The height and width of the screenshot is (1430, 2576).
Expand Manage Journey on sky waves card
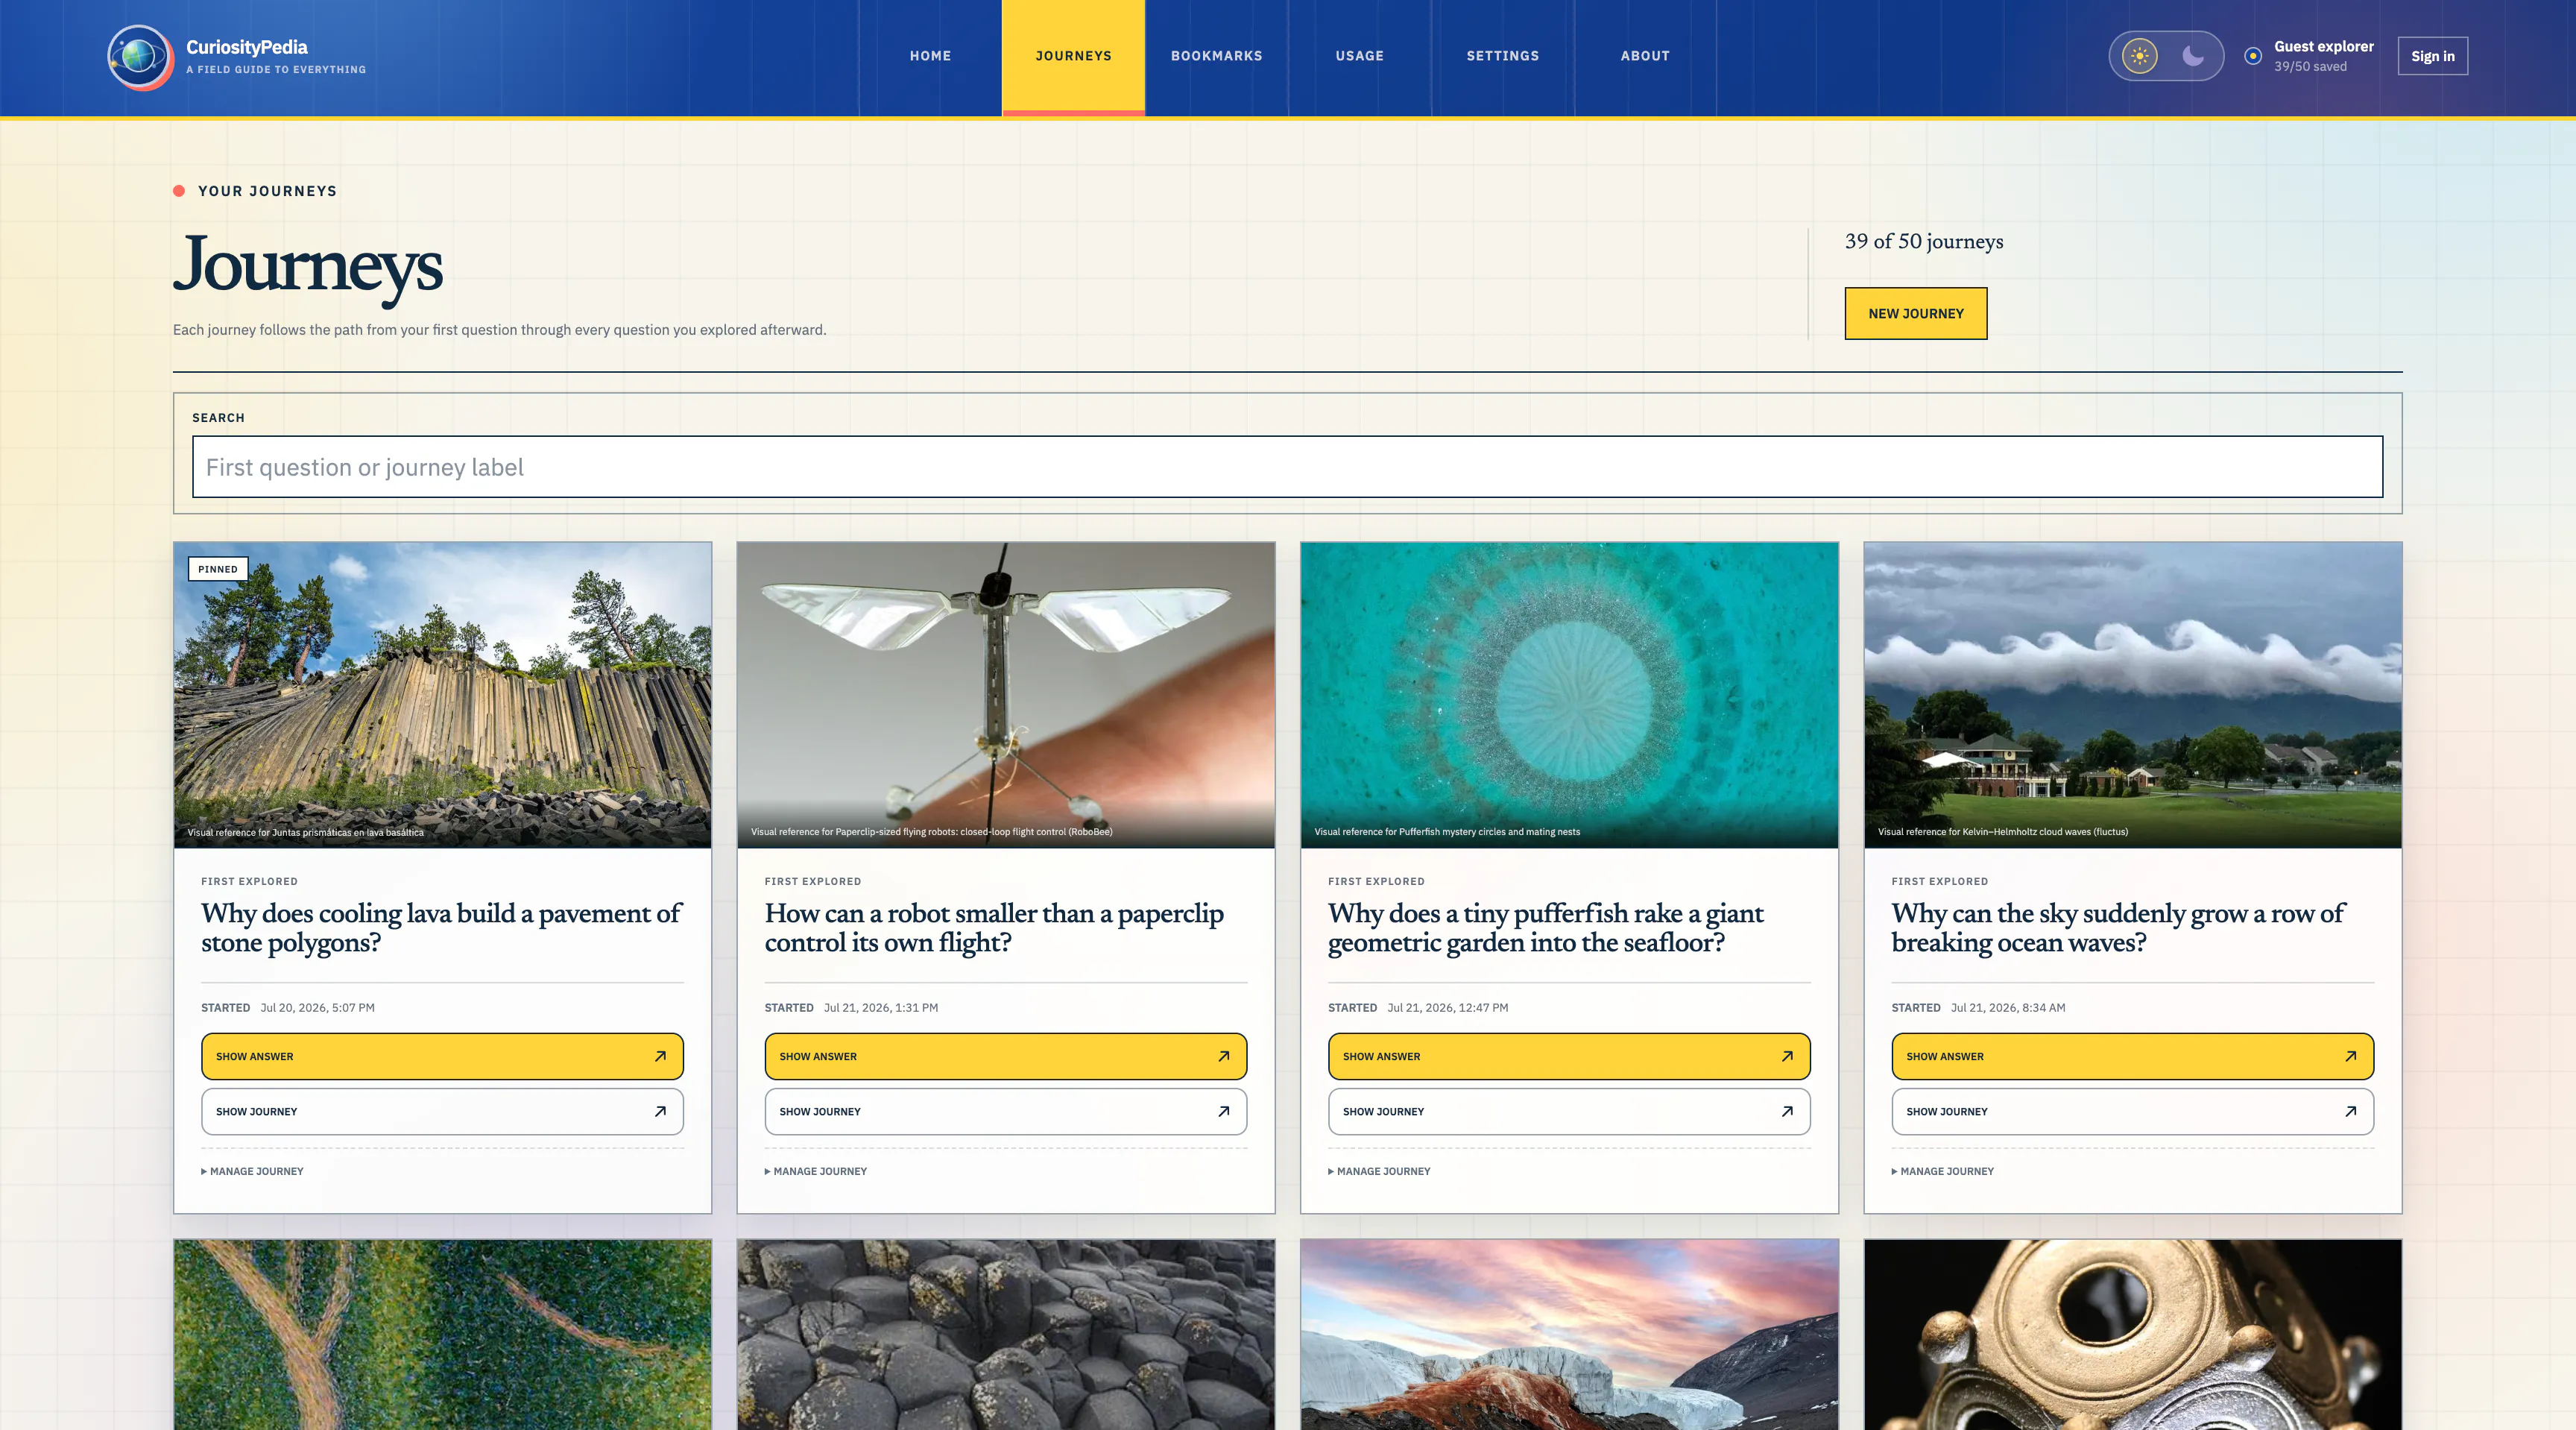click(x=1943, y=1171)
